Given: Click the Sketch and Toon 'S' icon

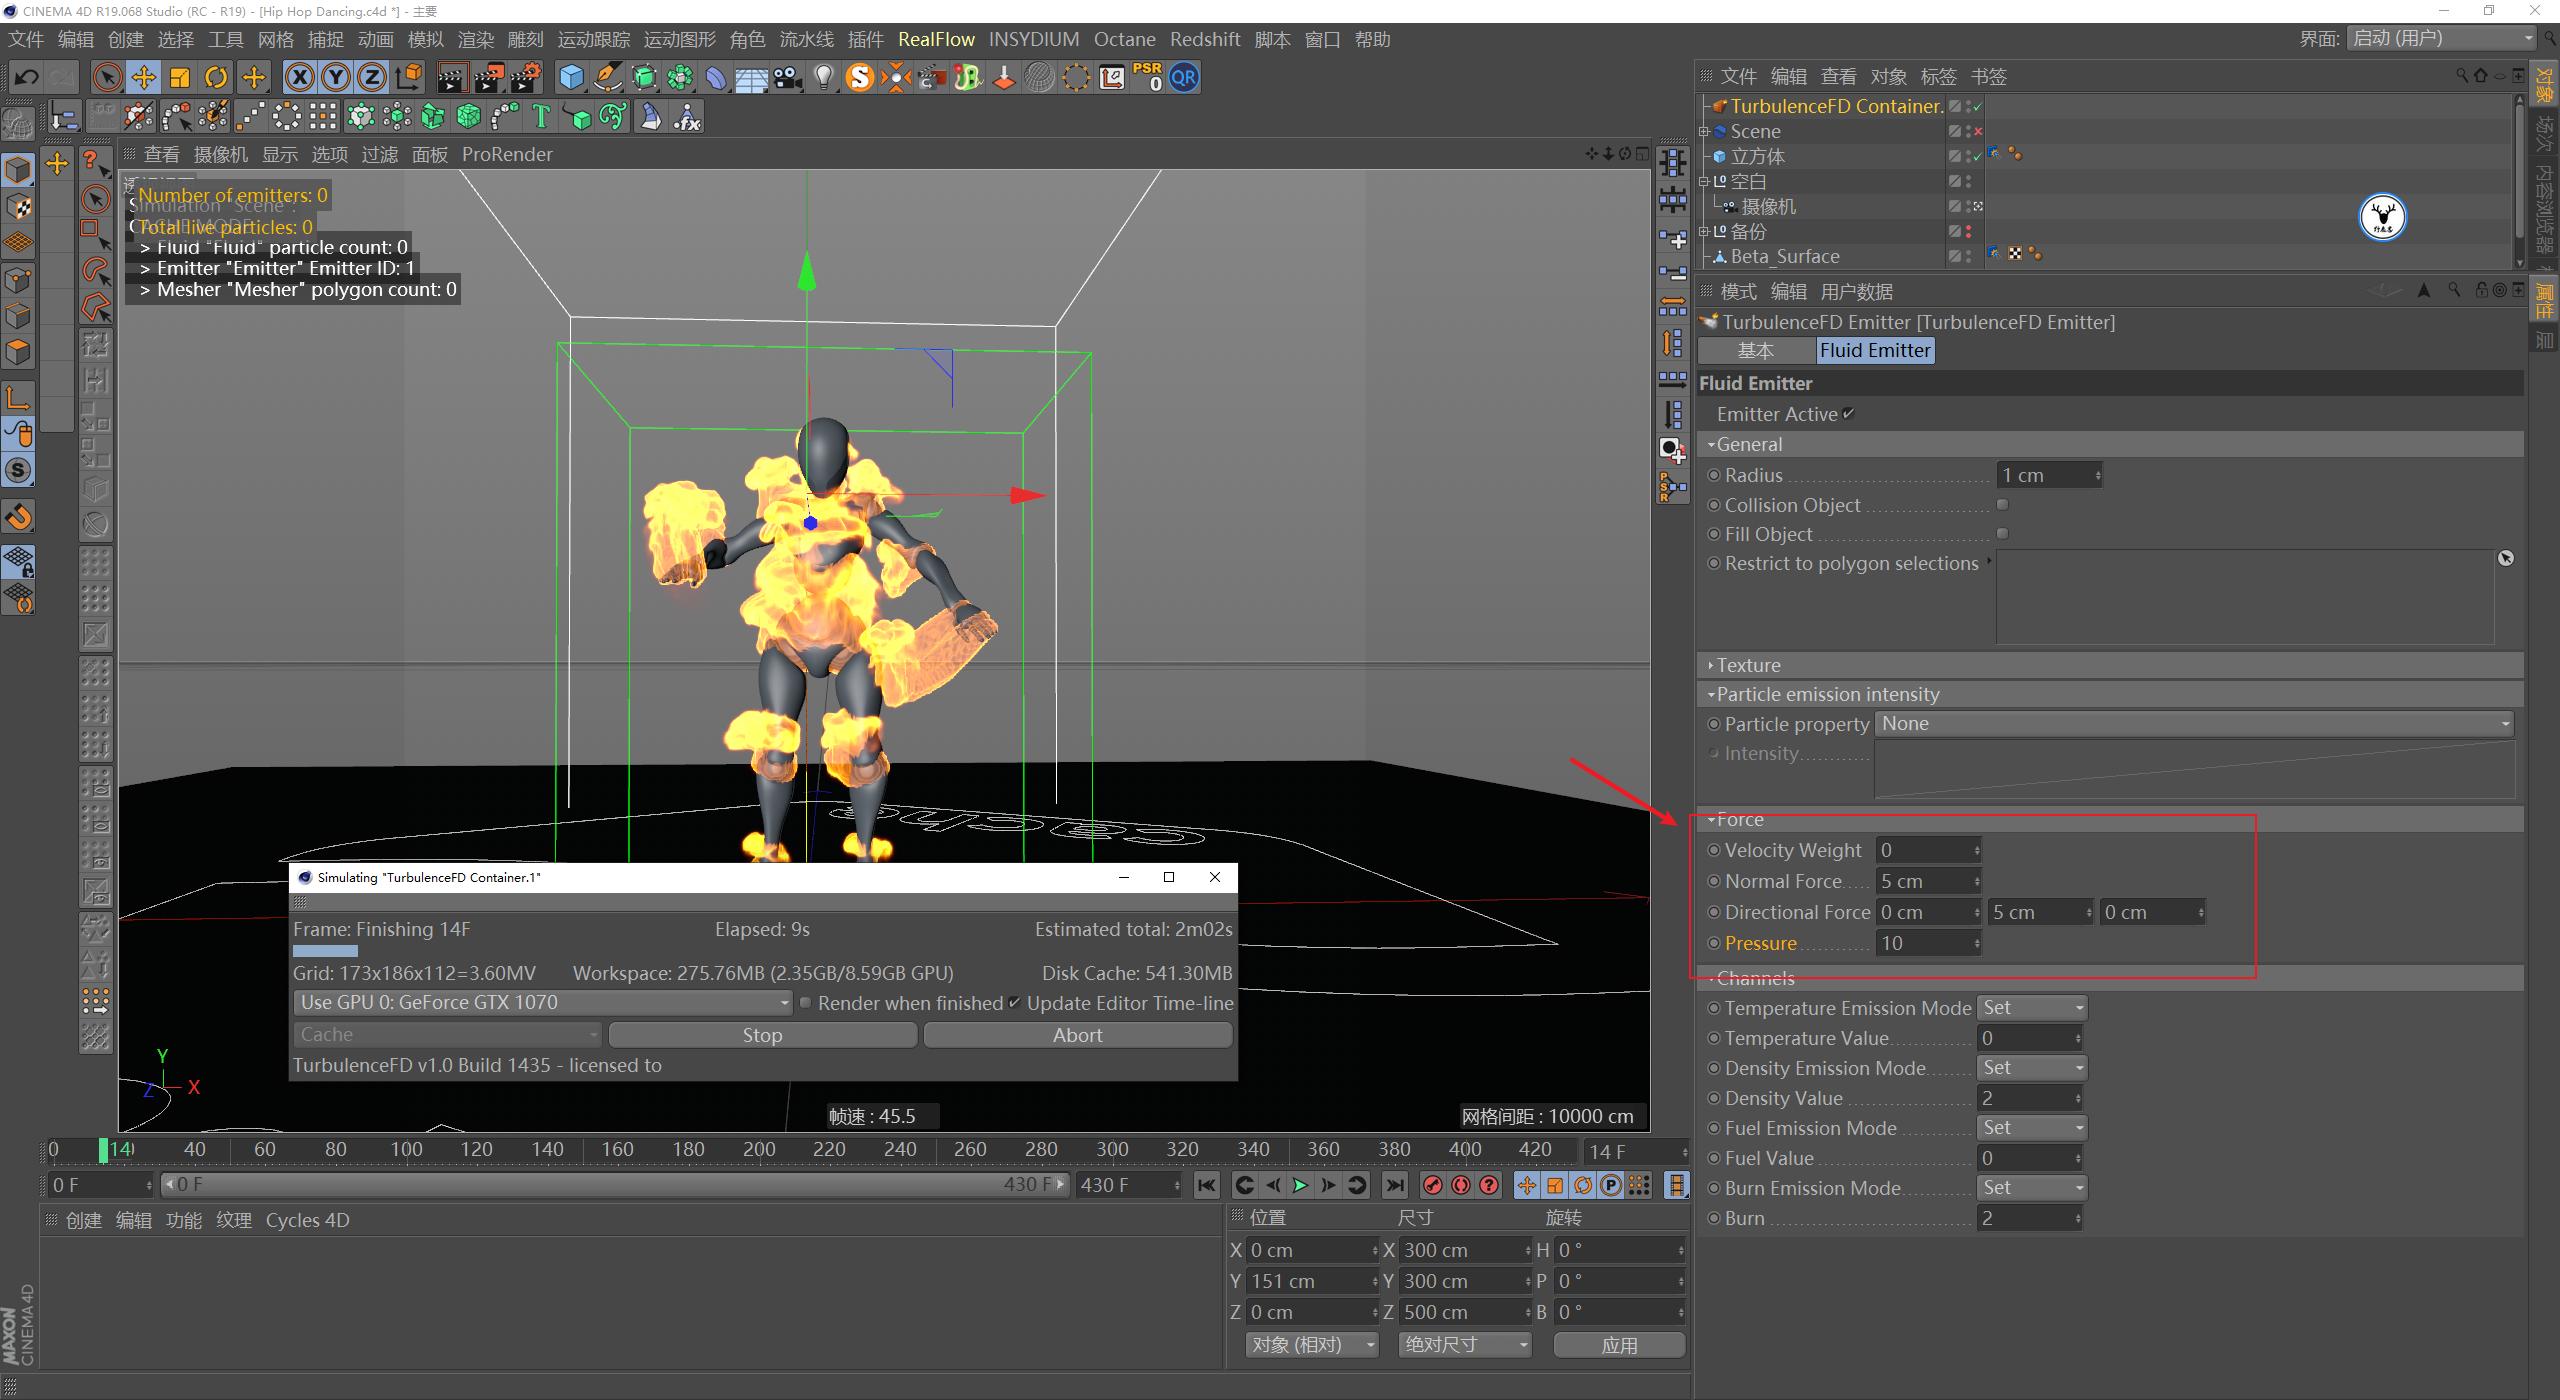Looking at the screenshot, I should 859,77.
